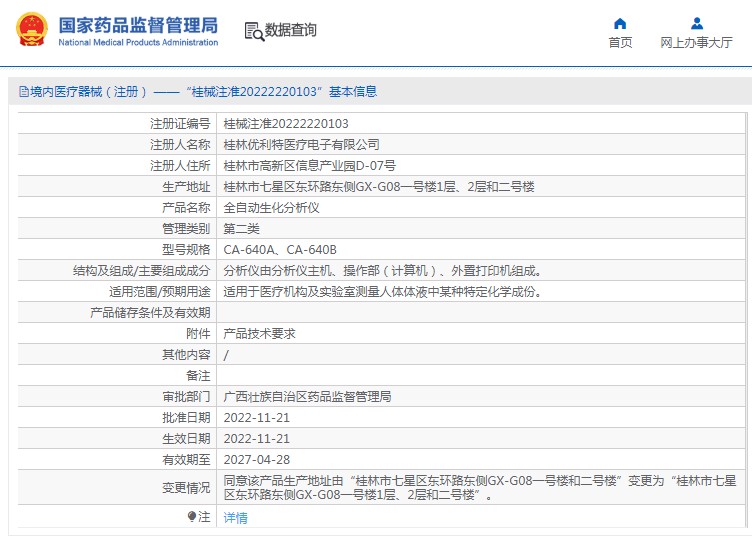Select 批准日期 value 2022-11-21
The image size is (752, 538).
click(257, 418)
